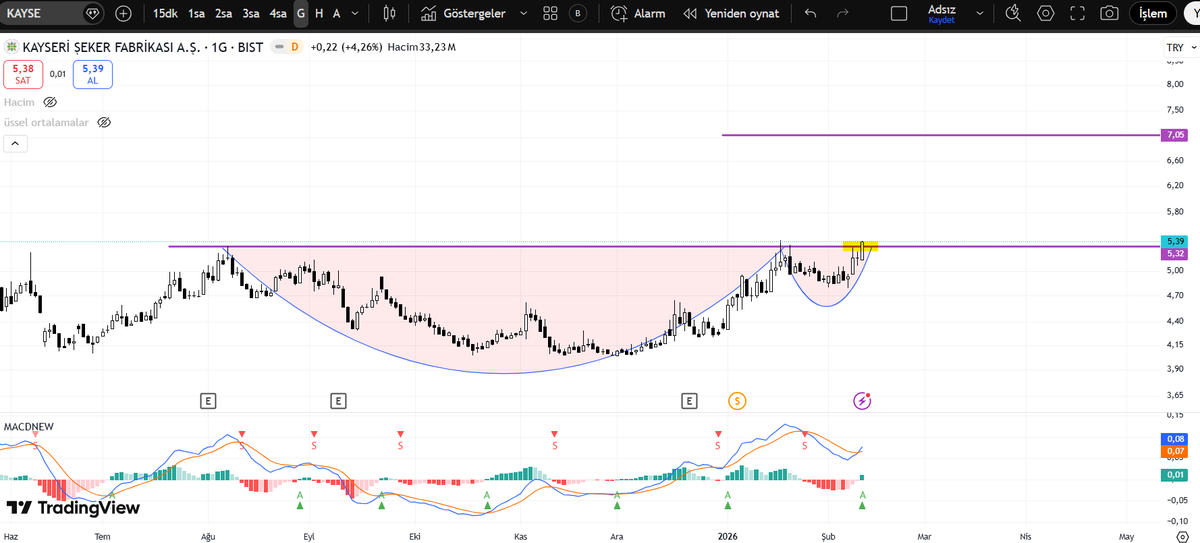Click the KAYSERİ ŞEKER FABRİKASI title
The width and height of the screenshot is (1200, 543).
pyautogui.click(x=113, y=47)
